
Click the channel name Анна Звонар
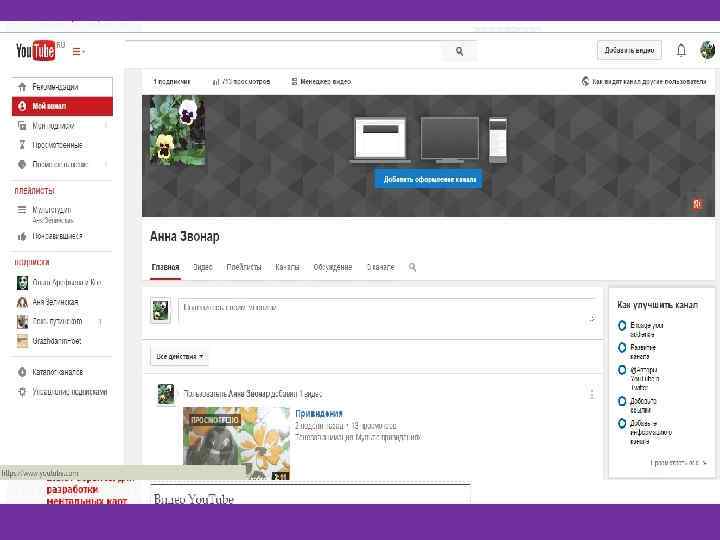[185, 236]
